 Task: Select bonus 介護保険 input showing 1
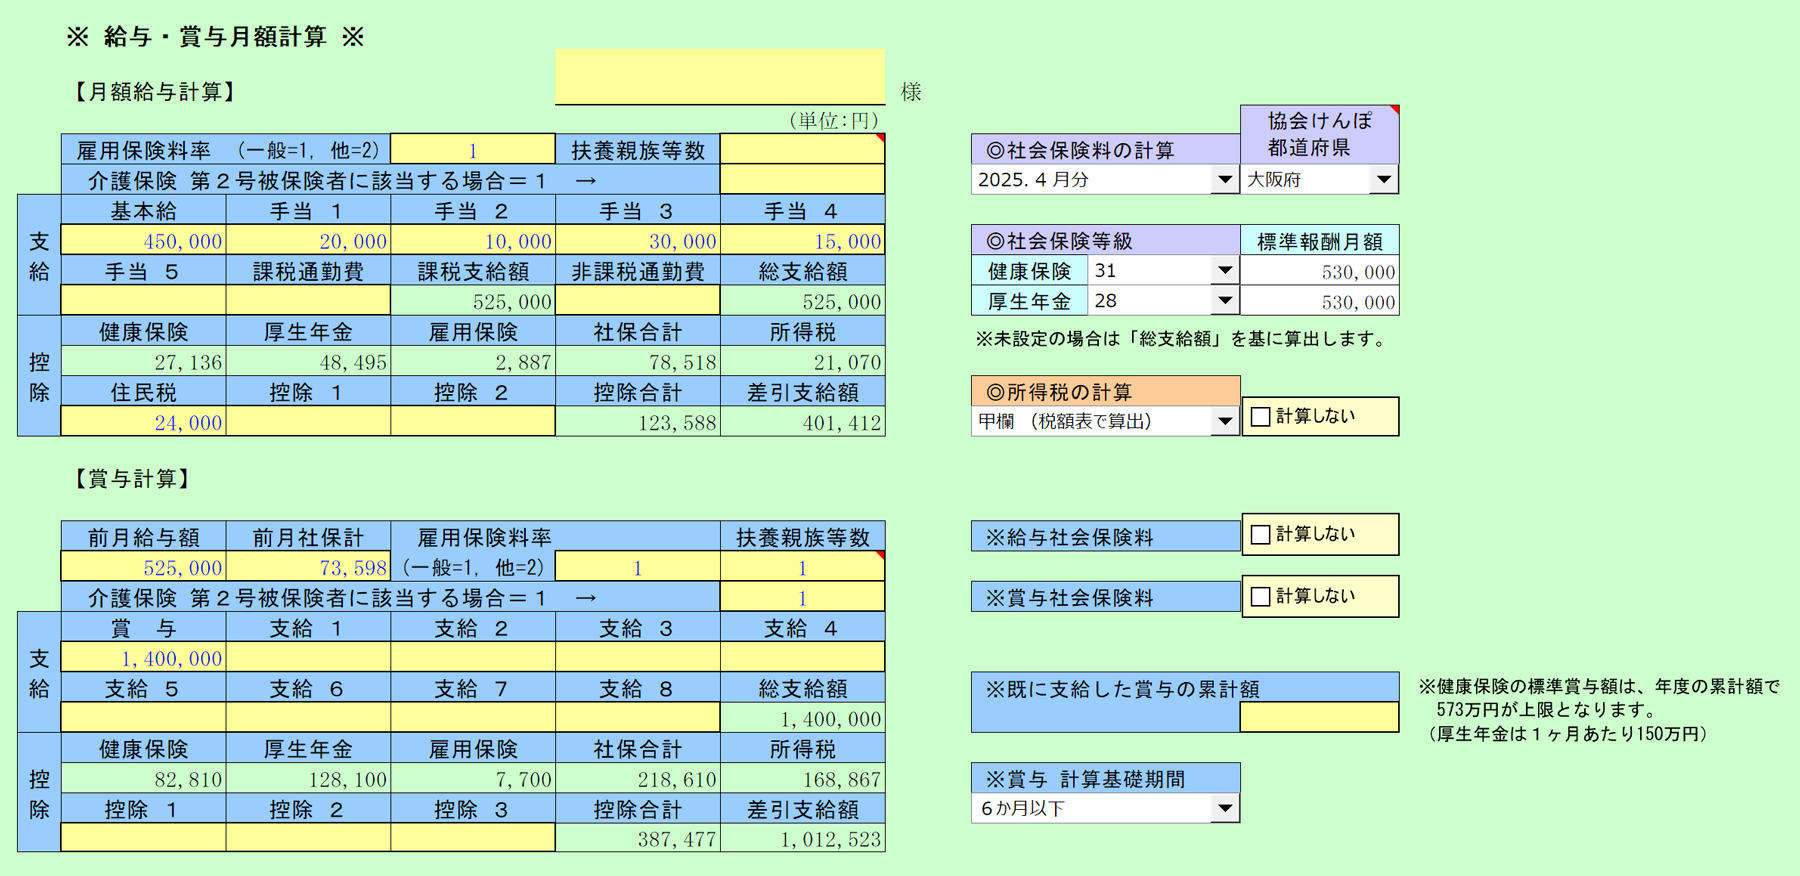[x=802, y=598]
